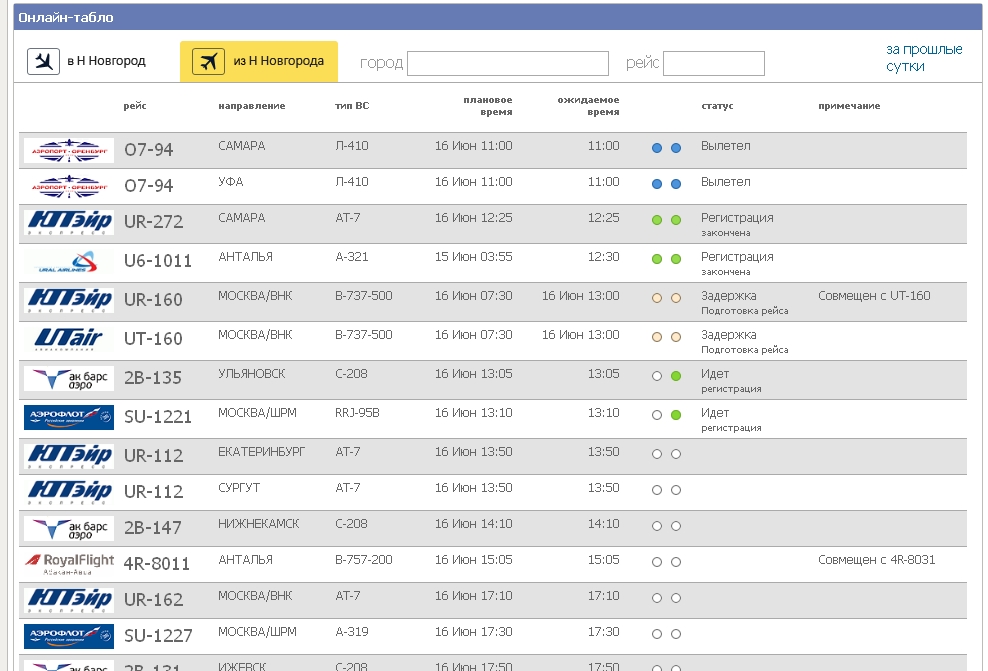Focus the 'город' city search field

click(x=508, y=64)
